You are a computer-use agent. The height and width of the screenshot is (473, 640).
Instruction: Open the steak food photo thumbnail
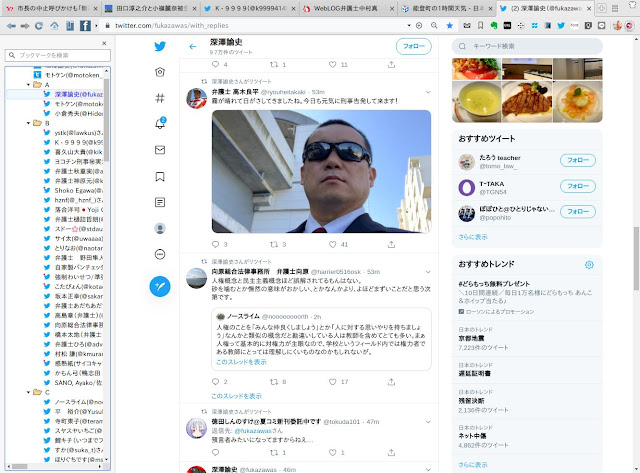pos(527,102)
